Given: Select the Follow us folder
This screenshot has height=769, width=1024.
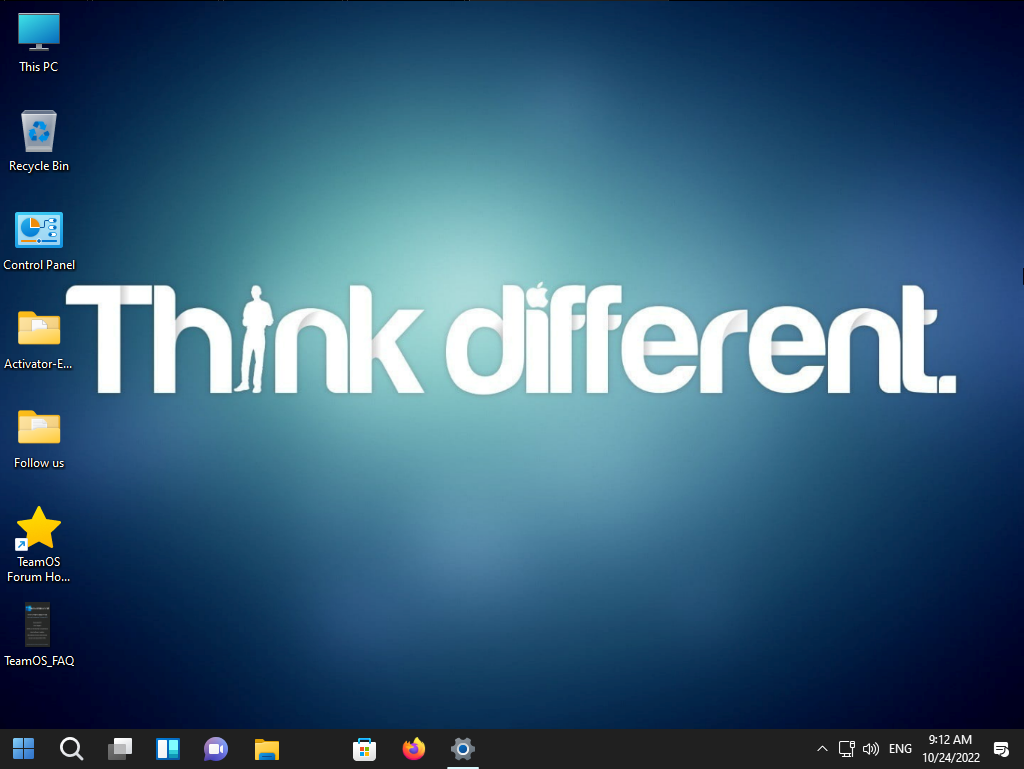Looking at the screenshot, I should [39, 427].
